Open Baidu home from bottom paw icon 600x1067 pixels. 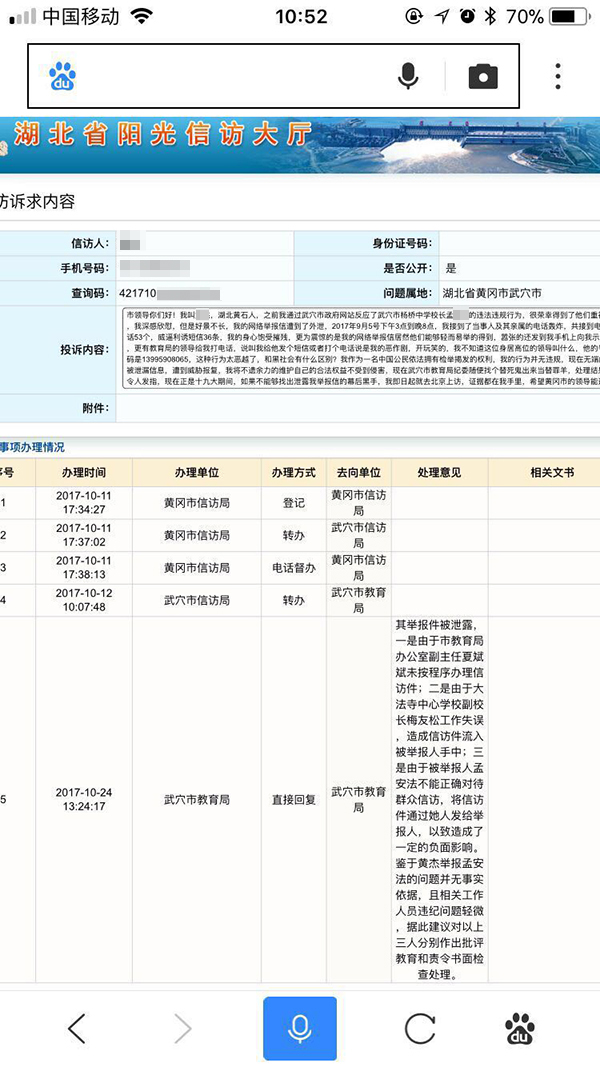520,1028
